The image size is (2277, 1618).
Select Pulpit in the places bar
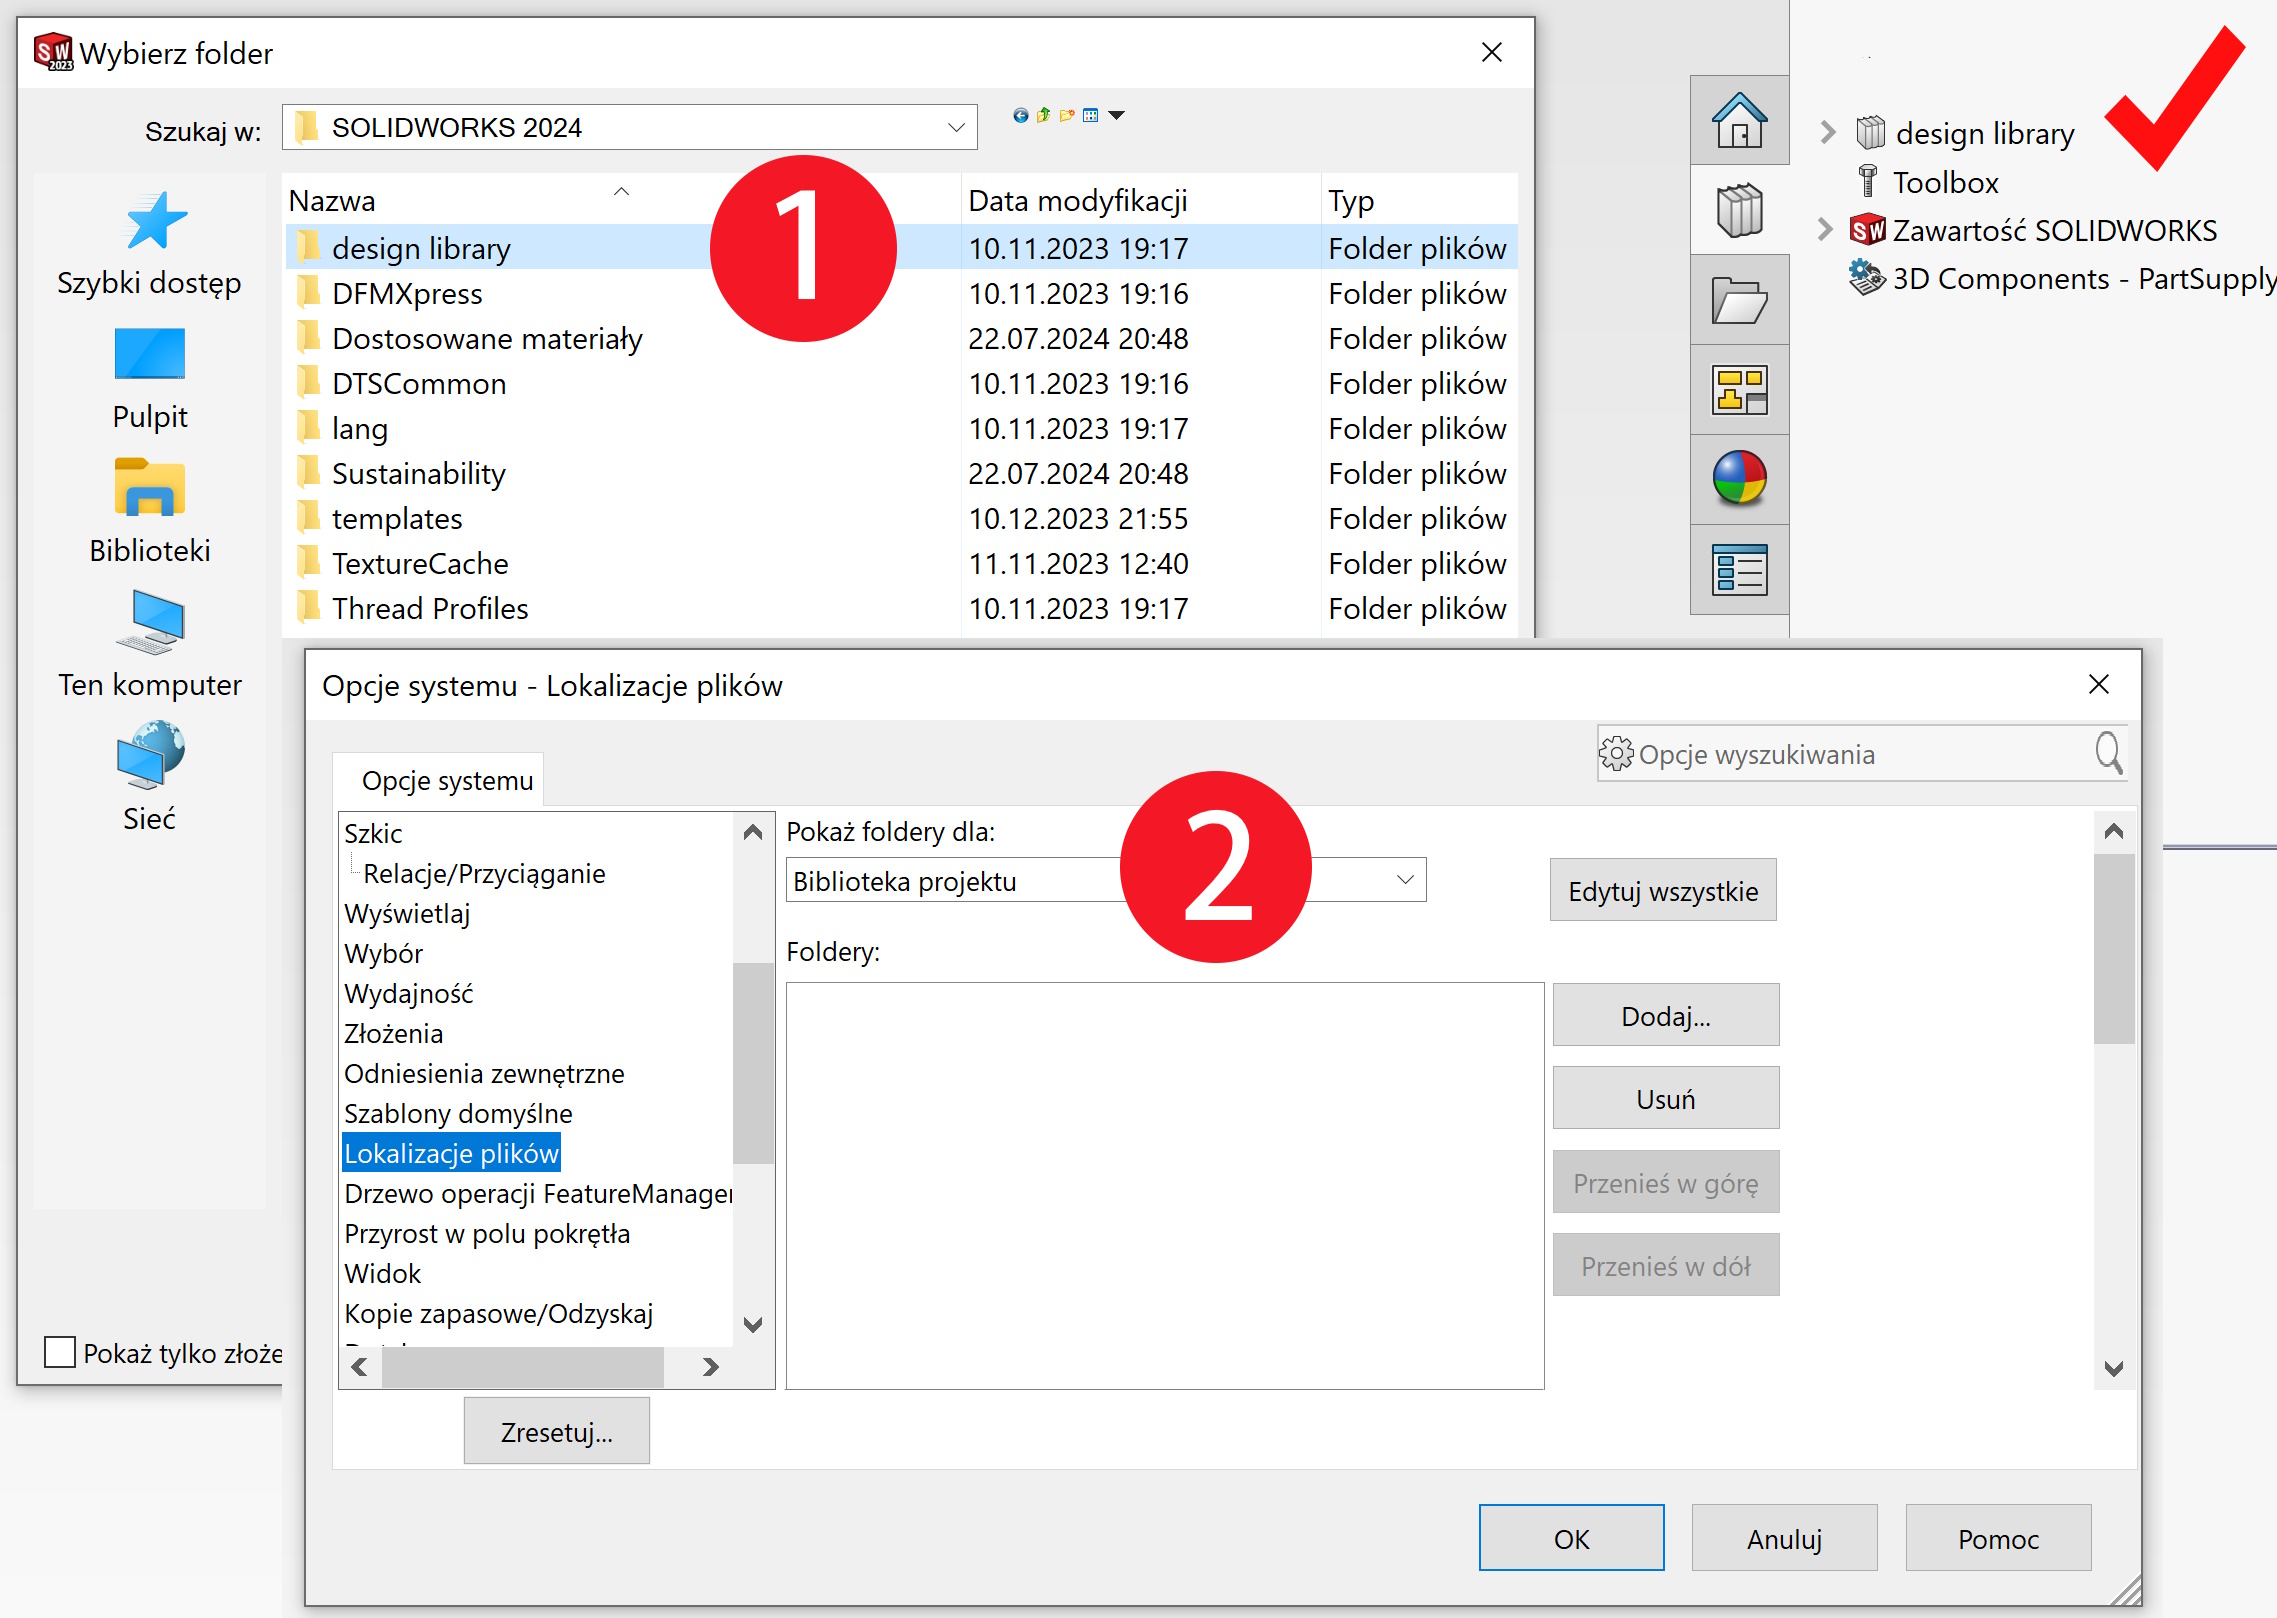[149, 378]
